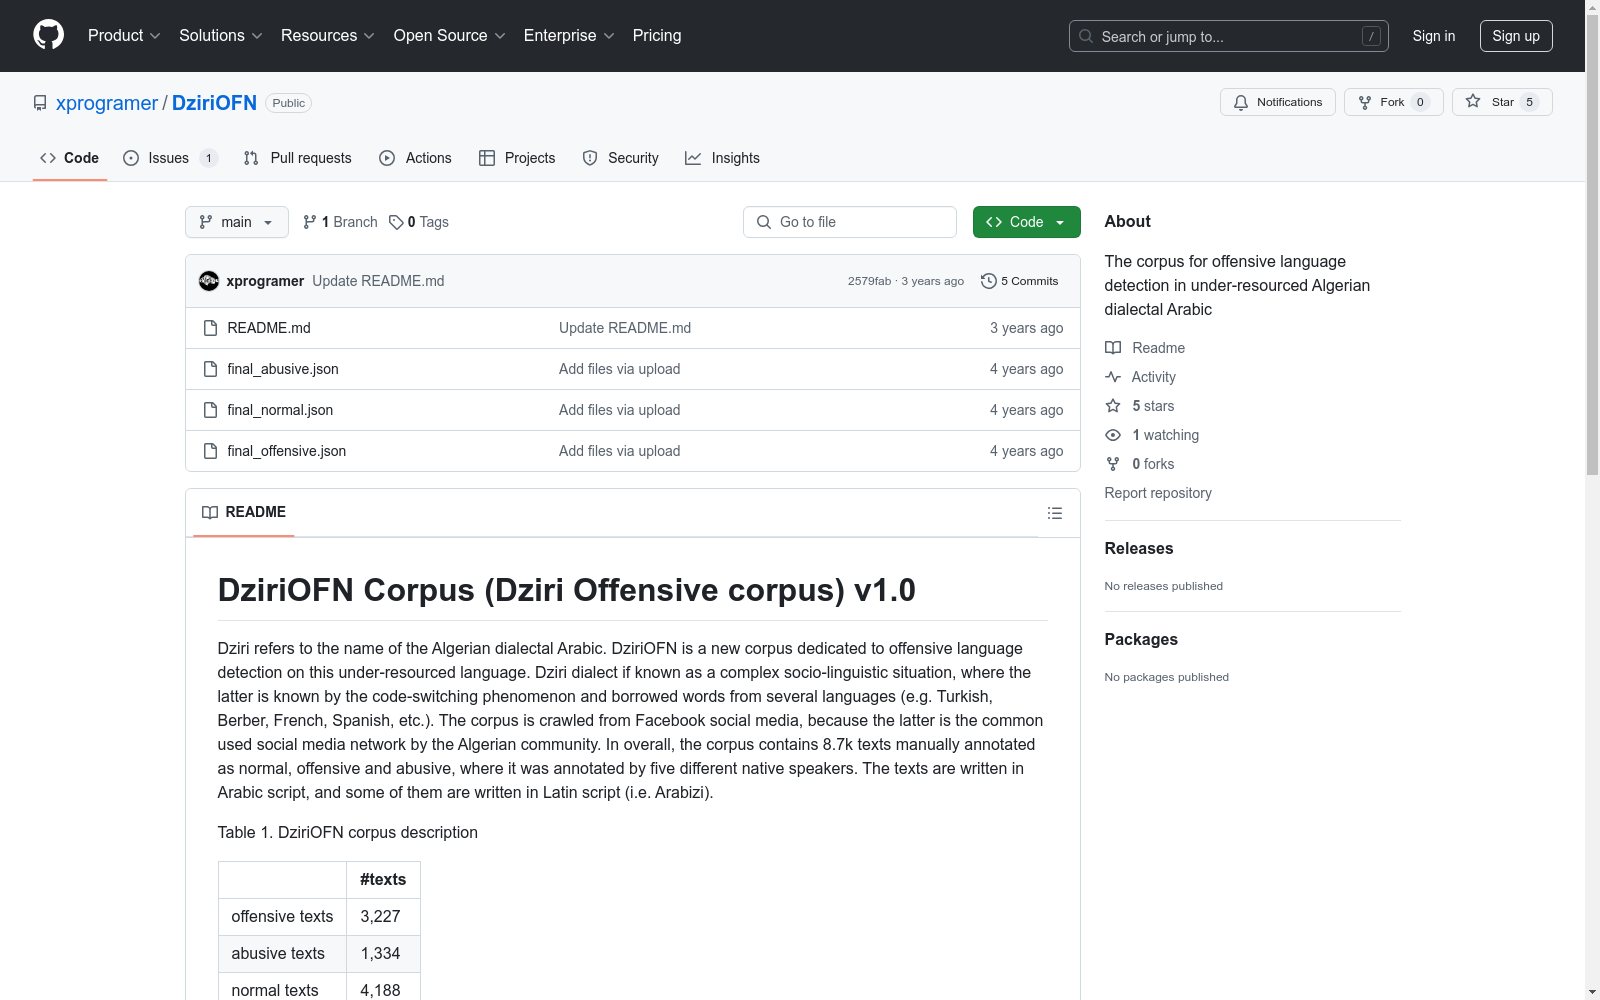Expand the Resources menu
The height and width of the screenshot is (1000, 1600).
click(328, 36)
